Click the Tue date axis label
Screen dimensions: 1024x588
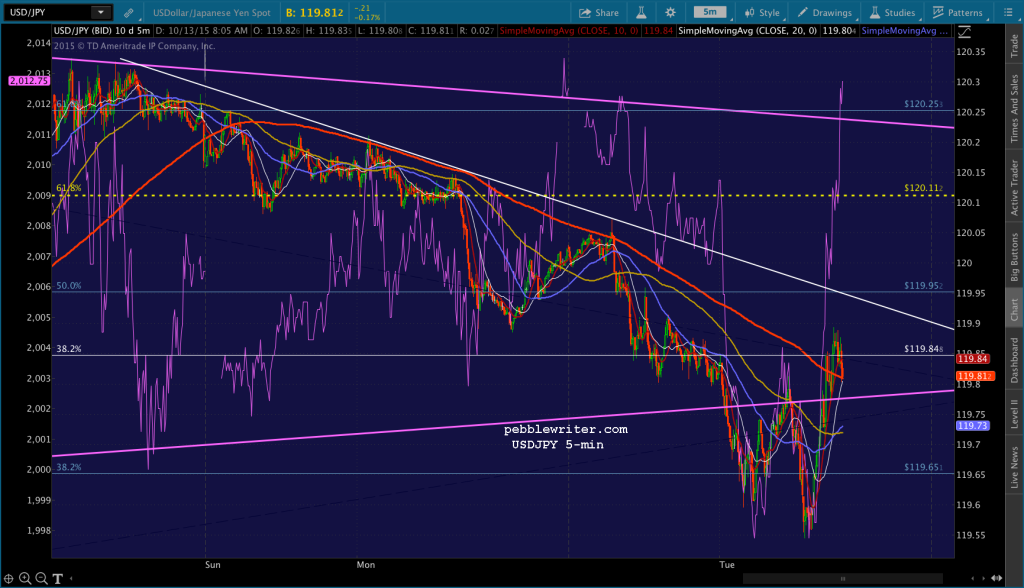(727, 564)
